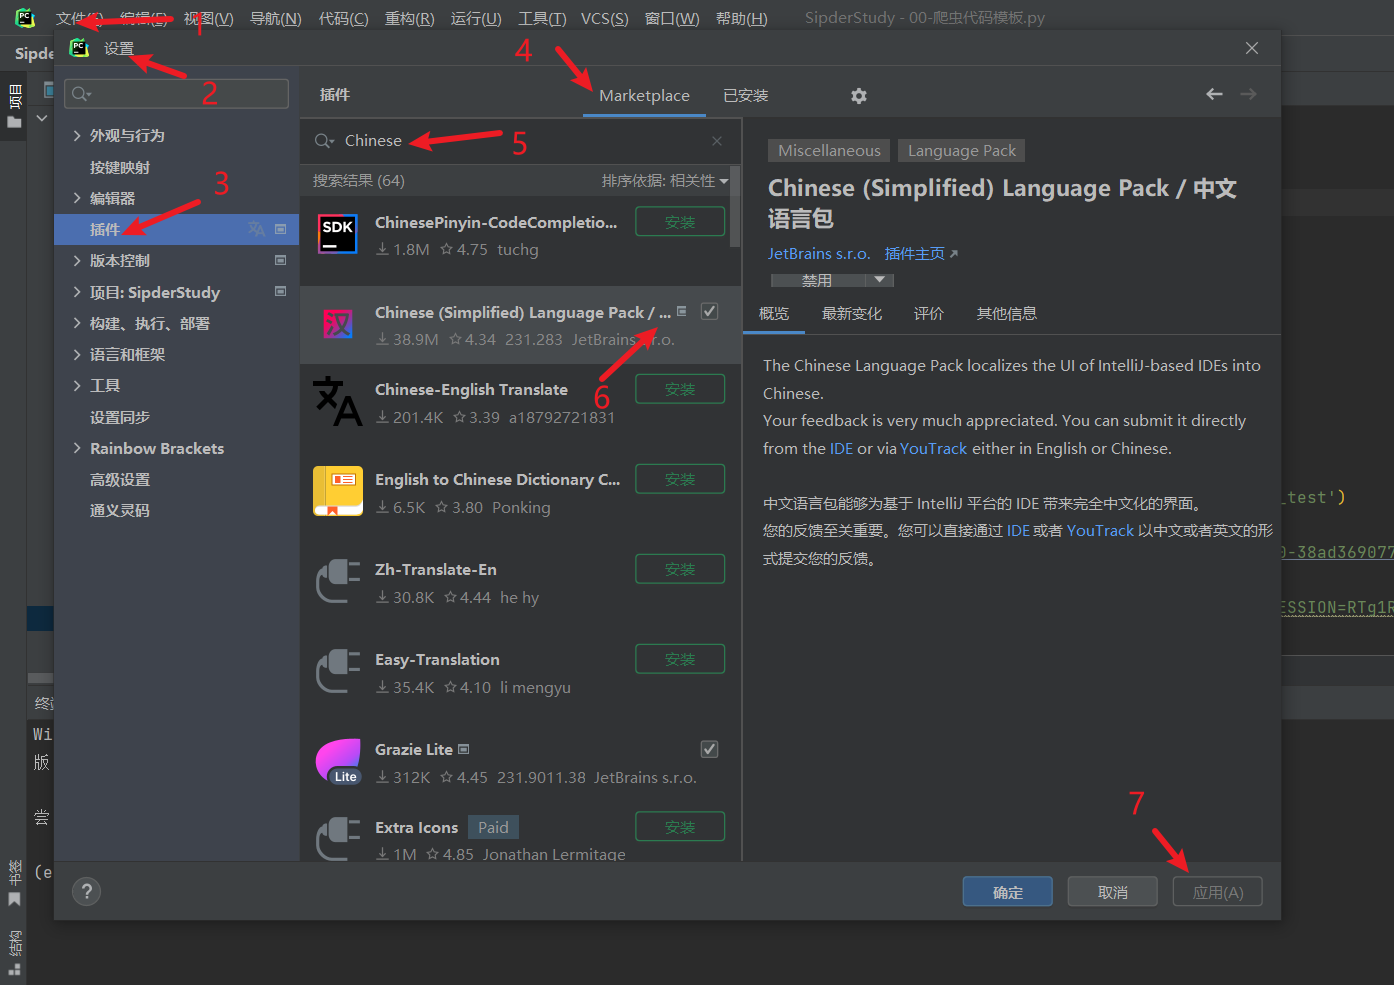Click the 取消 button

click(x=1113, y=892)
